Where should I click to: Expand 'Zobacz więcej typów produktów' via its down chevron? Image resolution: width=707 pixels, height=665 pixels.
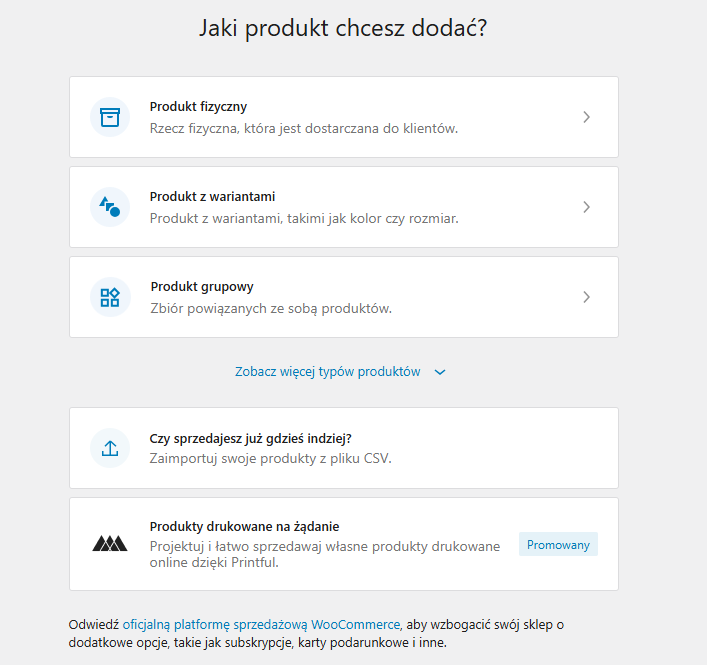440,372
